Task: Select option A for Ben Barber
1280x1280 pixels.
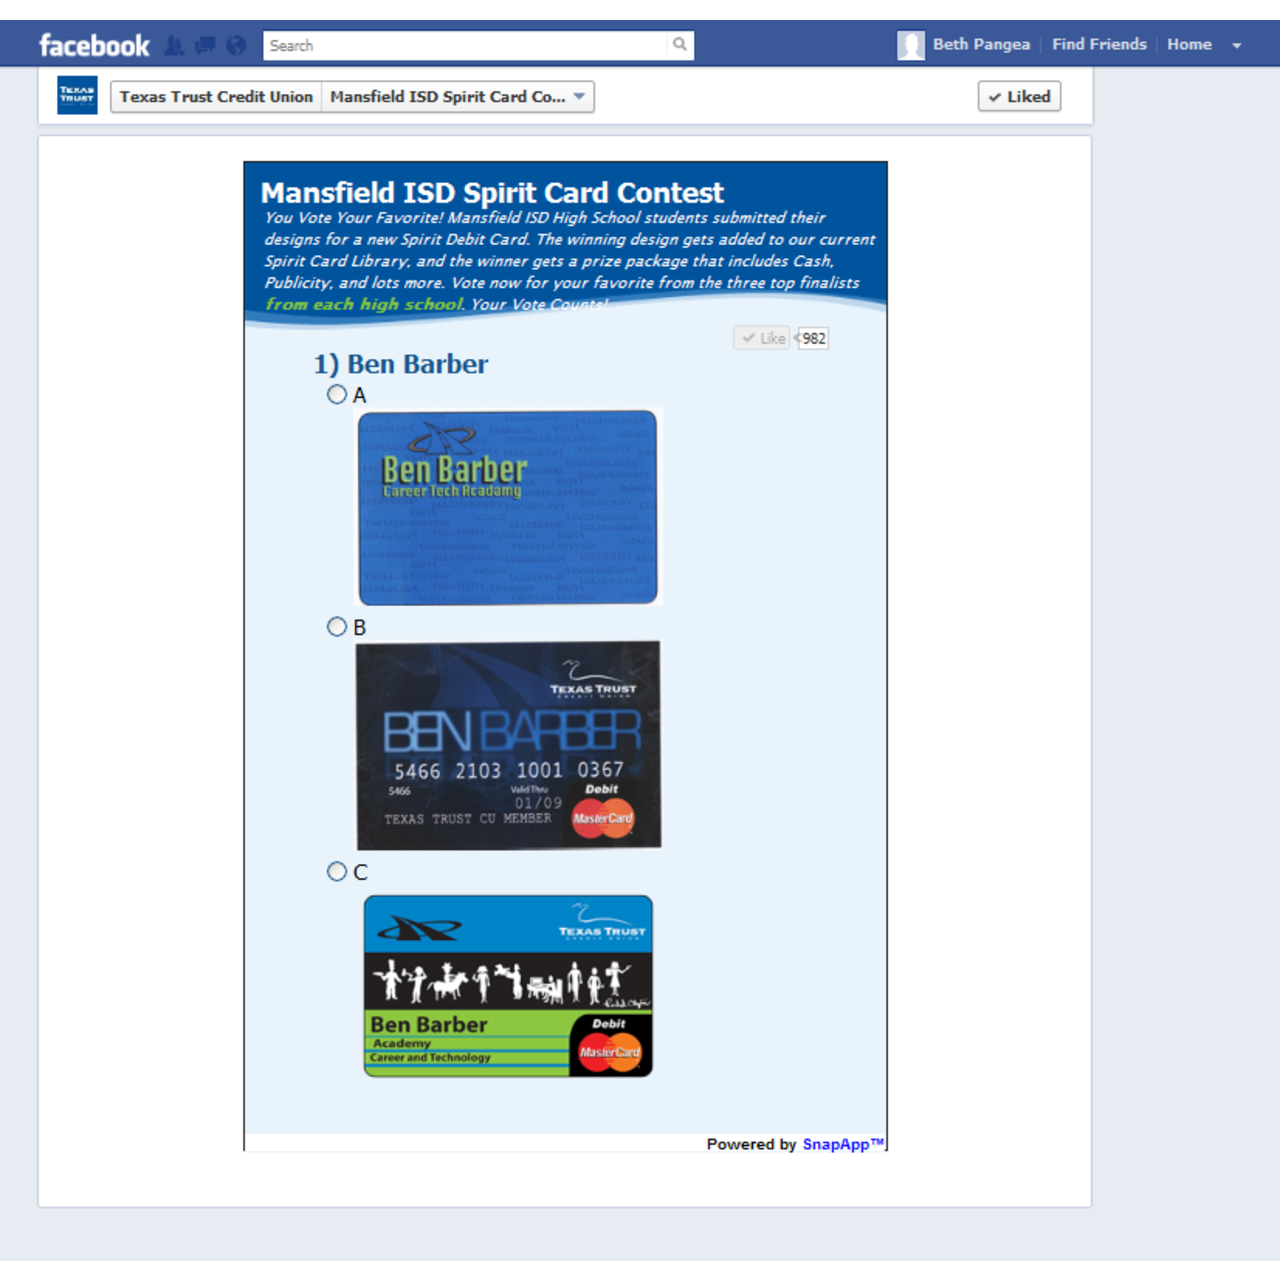Action: pos(337,395)
